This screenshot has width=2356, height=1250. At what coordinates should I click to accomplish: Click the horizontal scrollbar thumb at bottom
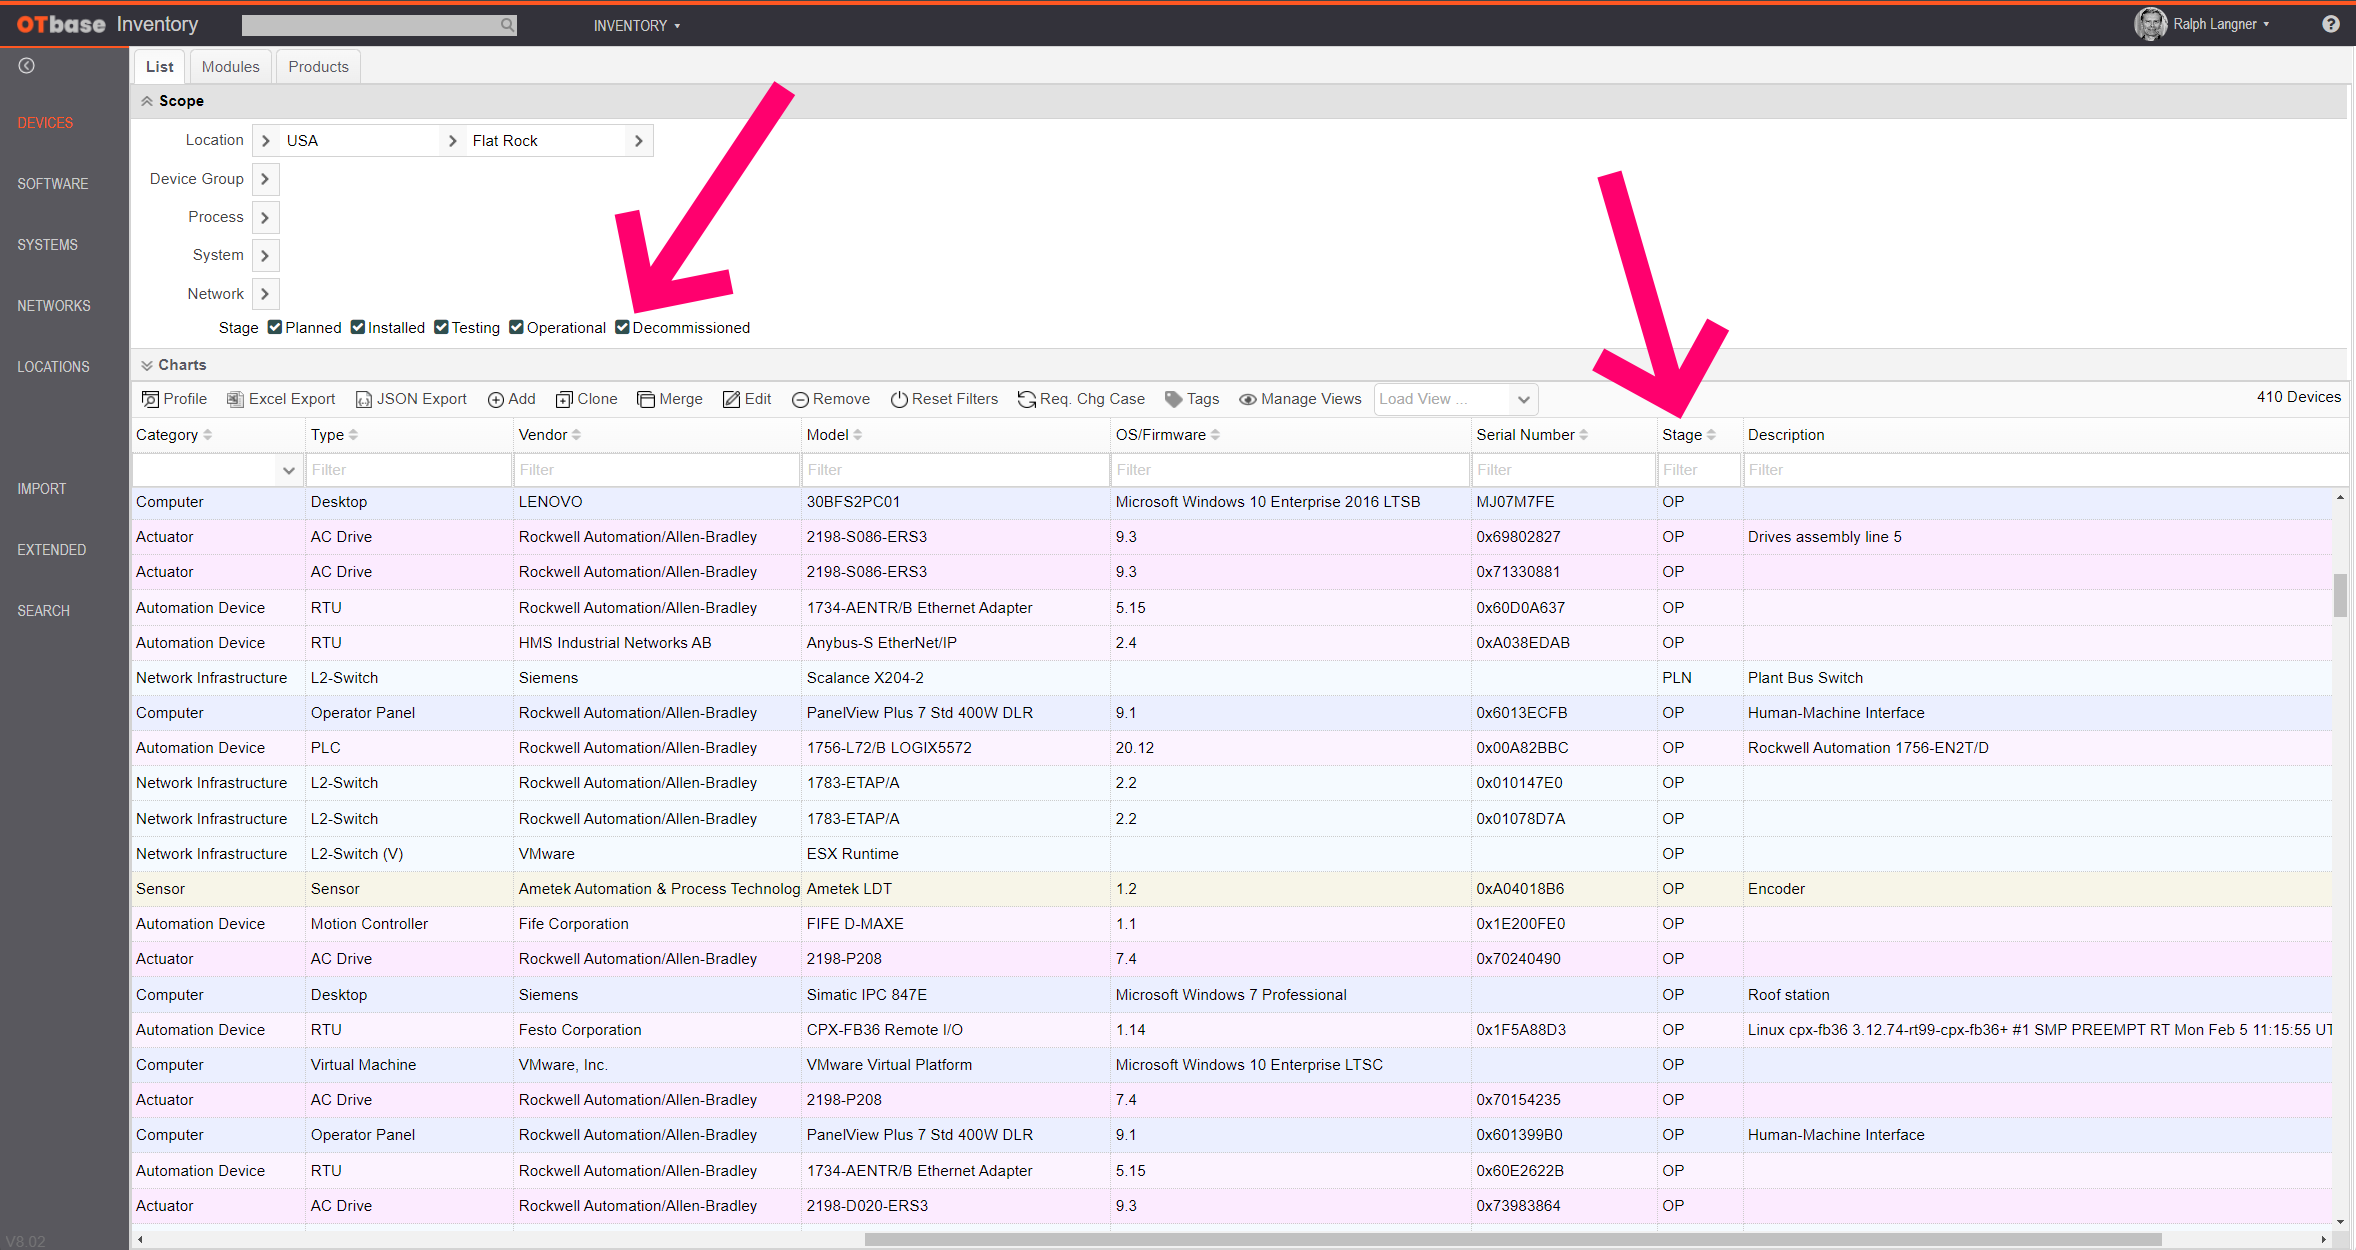coord(1512,1239)
